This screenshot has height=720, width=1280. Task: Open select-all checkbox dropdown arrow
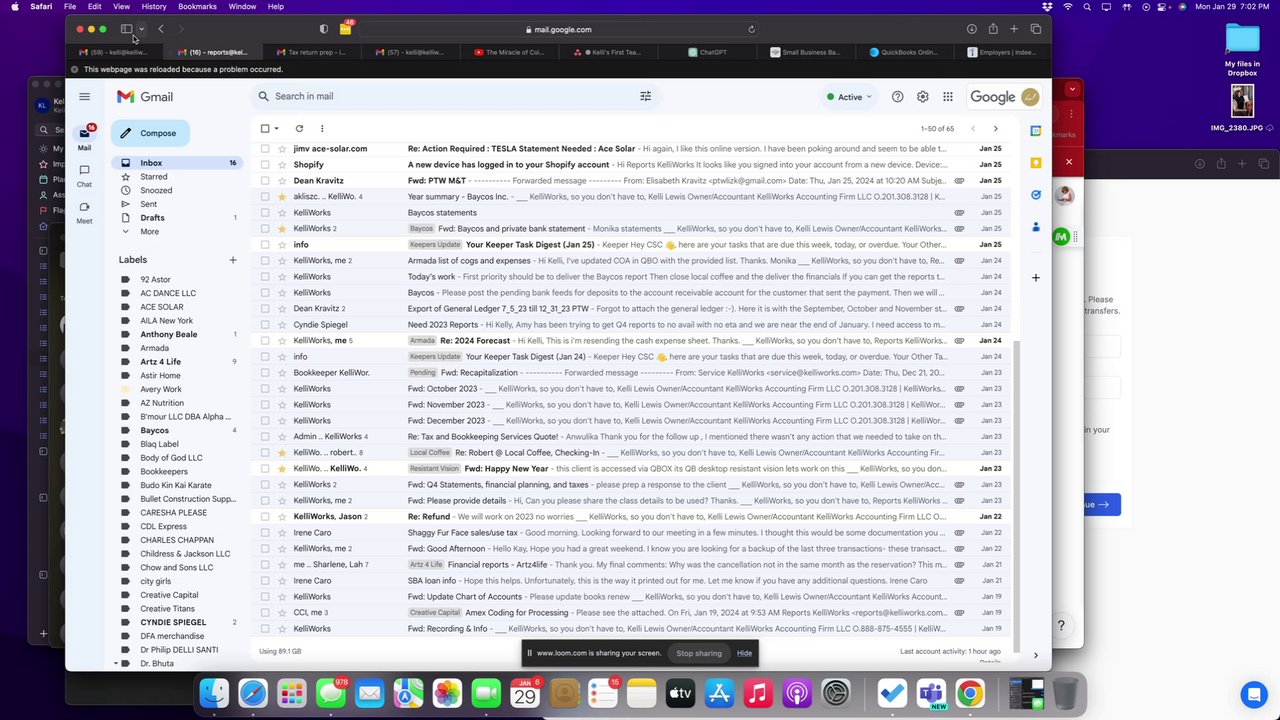pos(276,128)
